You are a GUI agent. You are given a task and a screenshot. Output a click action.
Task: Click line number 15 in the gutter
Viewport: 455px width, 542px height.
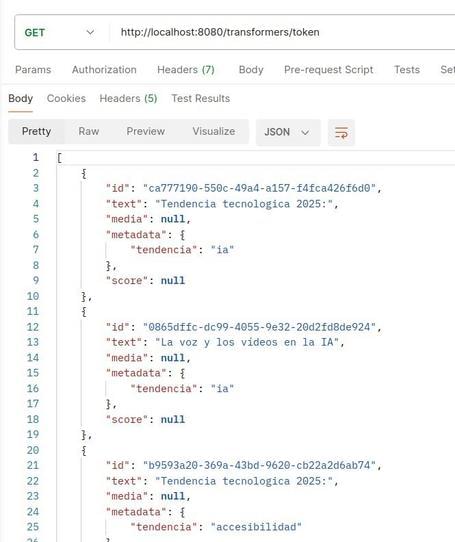click(x=33, y=373)
